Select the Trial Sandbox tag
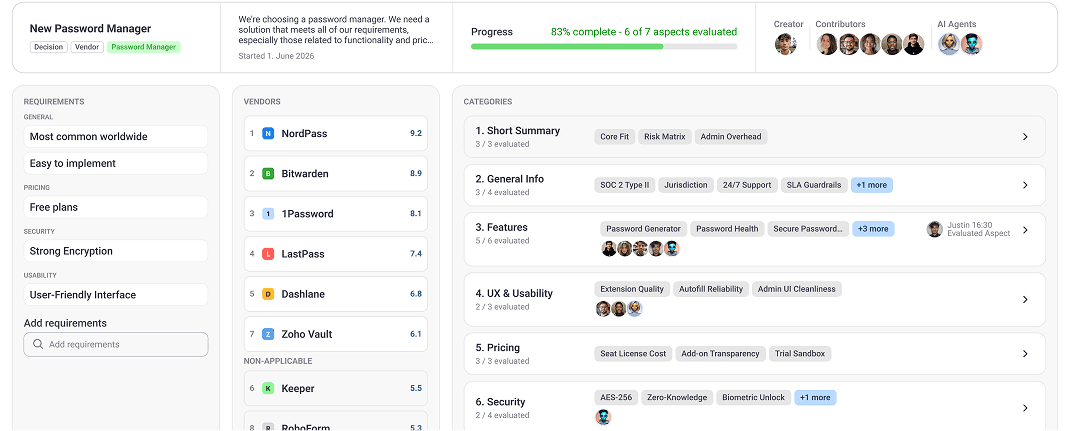This screenshot has height=431, width=1070. point(800,354)
